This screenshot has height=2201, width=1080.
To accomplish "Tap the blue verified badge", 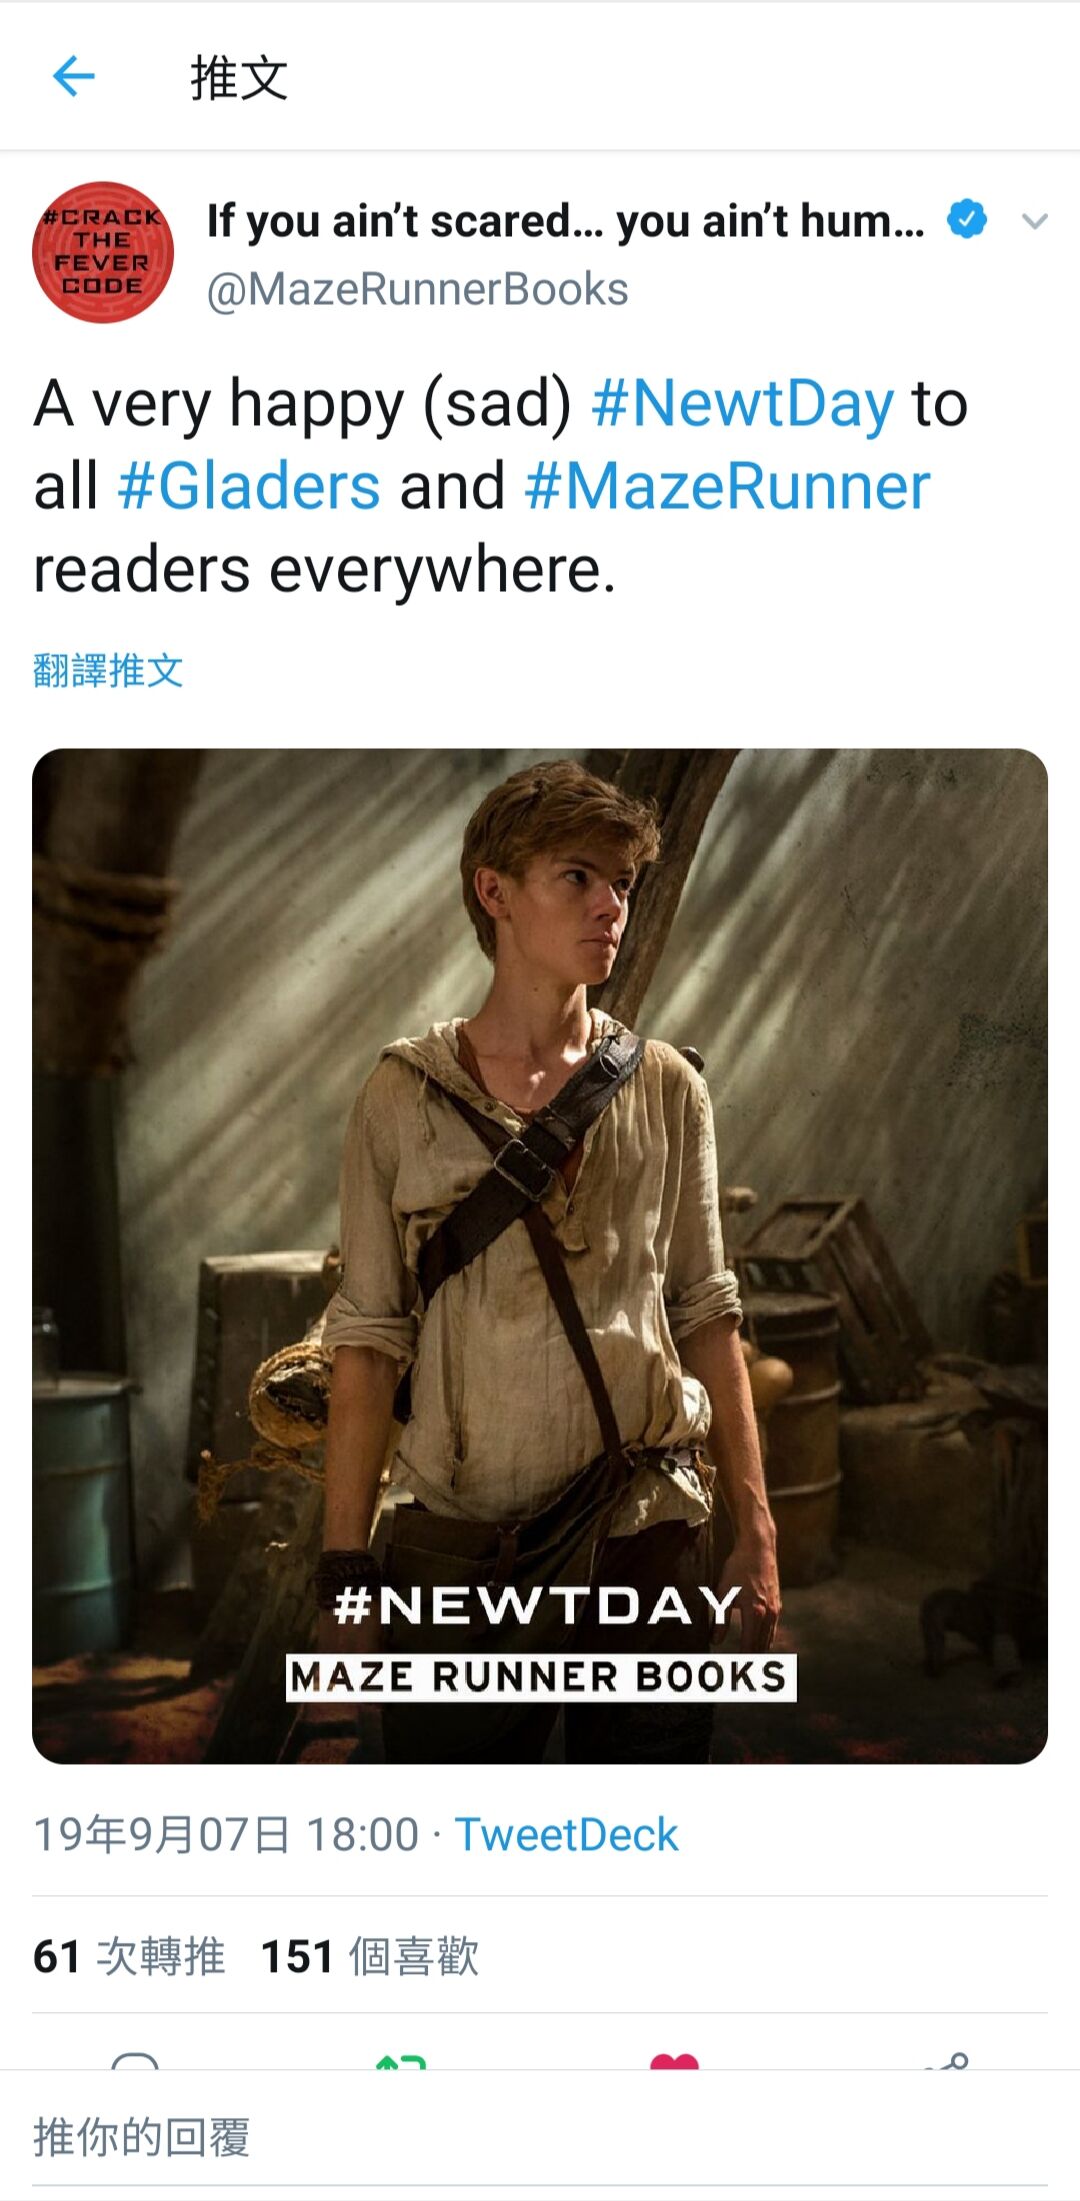I will coord(966,220).
